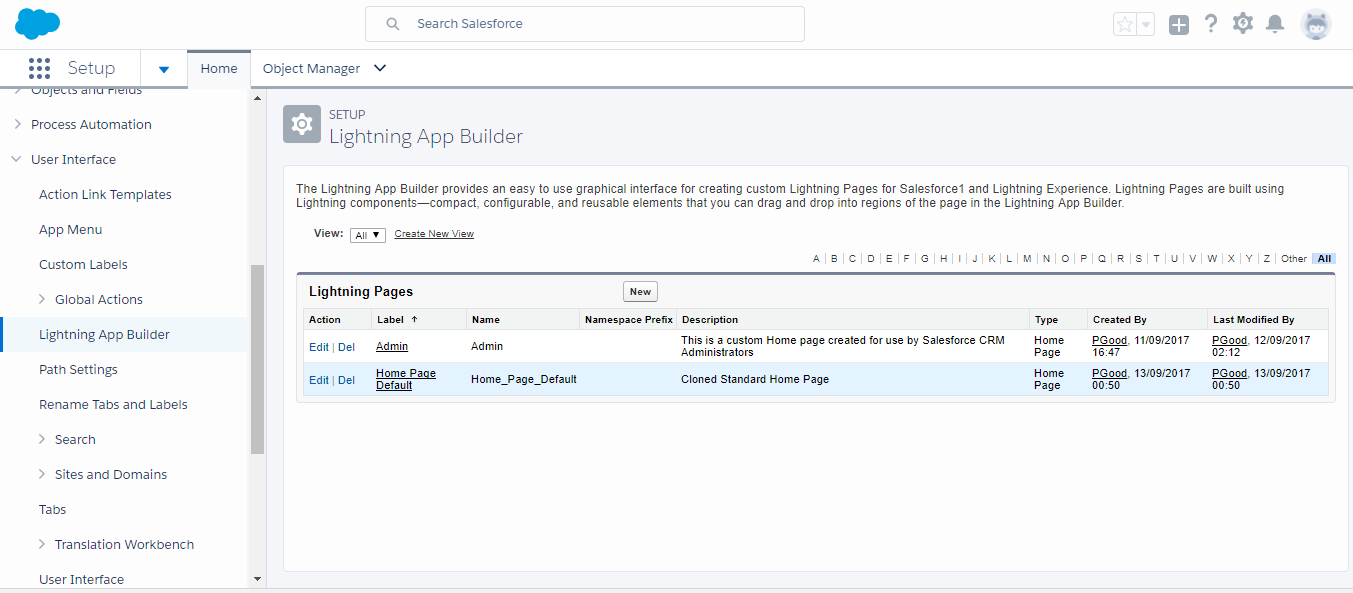The width and height of the screenshot is (1353, 593).
Task: Expand the Global Actions node
Action: 42,299
